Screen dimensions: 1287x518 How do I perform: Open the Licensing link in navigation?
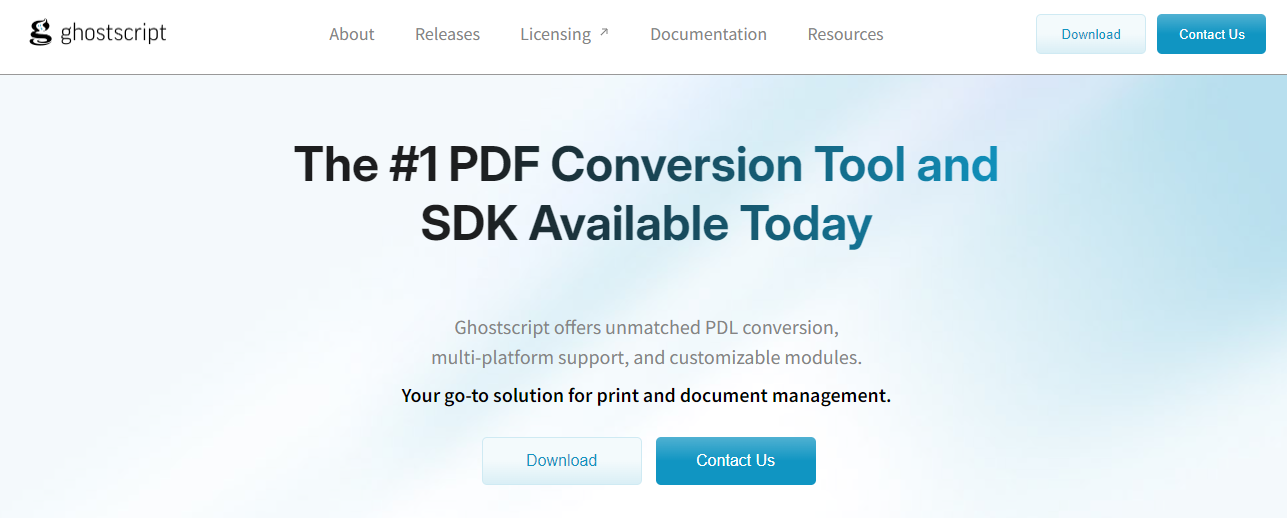555,34
